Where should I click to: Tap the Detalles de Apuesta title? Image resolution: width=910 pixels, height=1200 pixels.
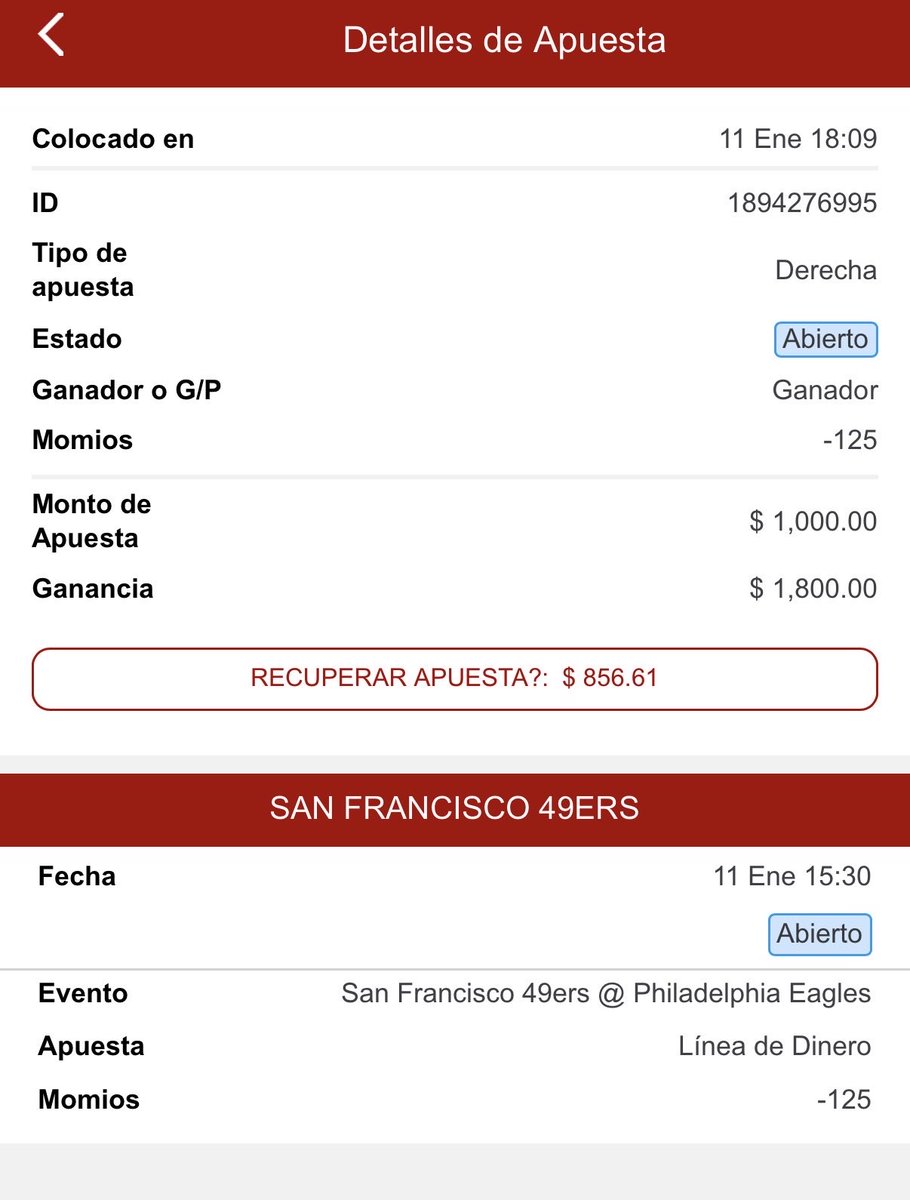point(504,40)
